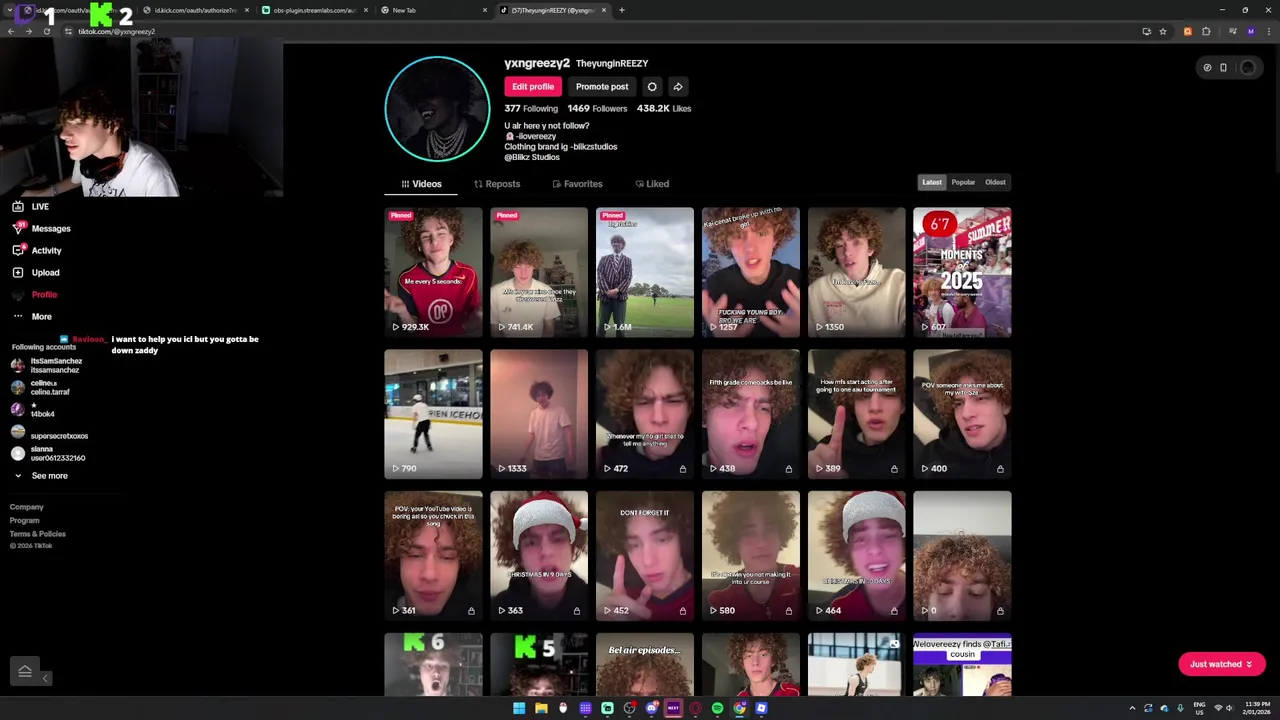
Task: Open celine.tarraf following account
Action: (40, 388)
